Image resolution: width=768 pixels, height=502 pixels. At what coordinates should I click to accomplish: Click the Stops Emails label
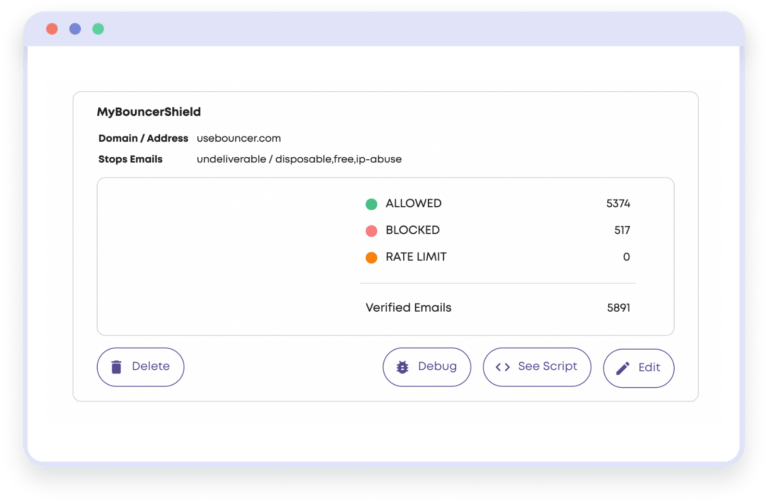pos(130,159)
